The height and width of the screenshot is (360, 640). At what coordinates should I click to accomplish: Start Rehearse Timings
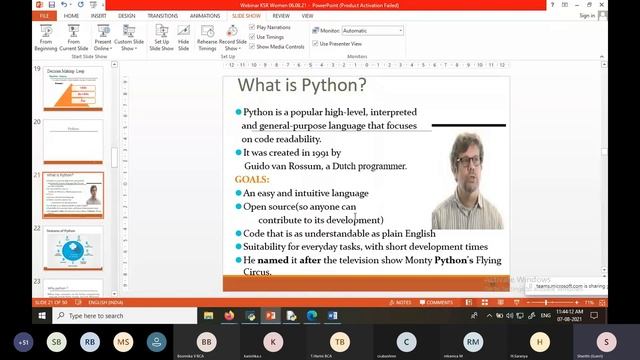tap(207, 38)
